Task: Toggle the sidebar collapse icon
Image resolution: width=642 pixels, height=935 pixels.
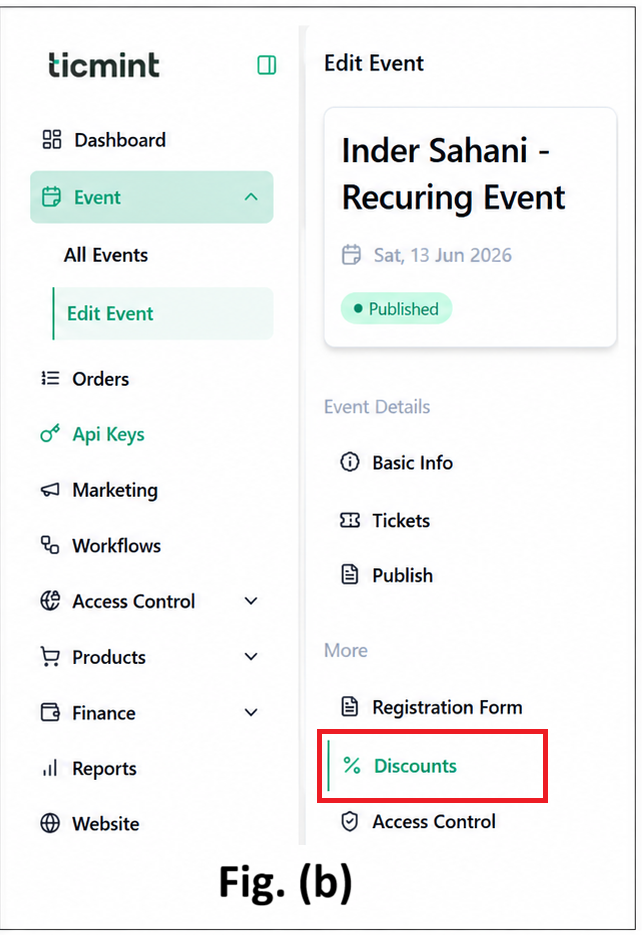Action: (266, 64)
